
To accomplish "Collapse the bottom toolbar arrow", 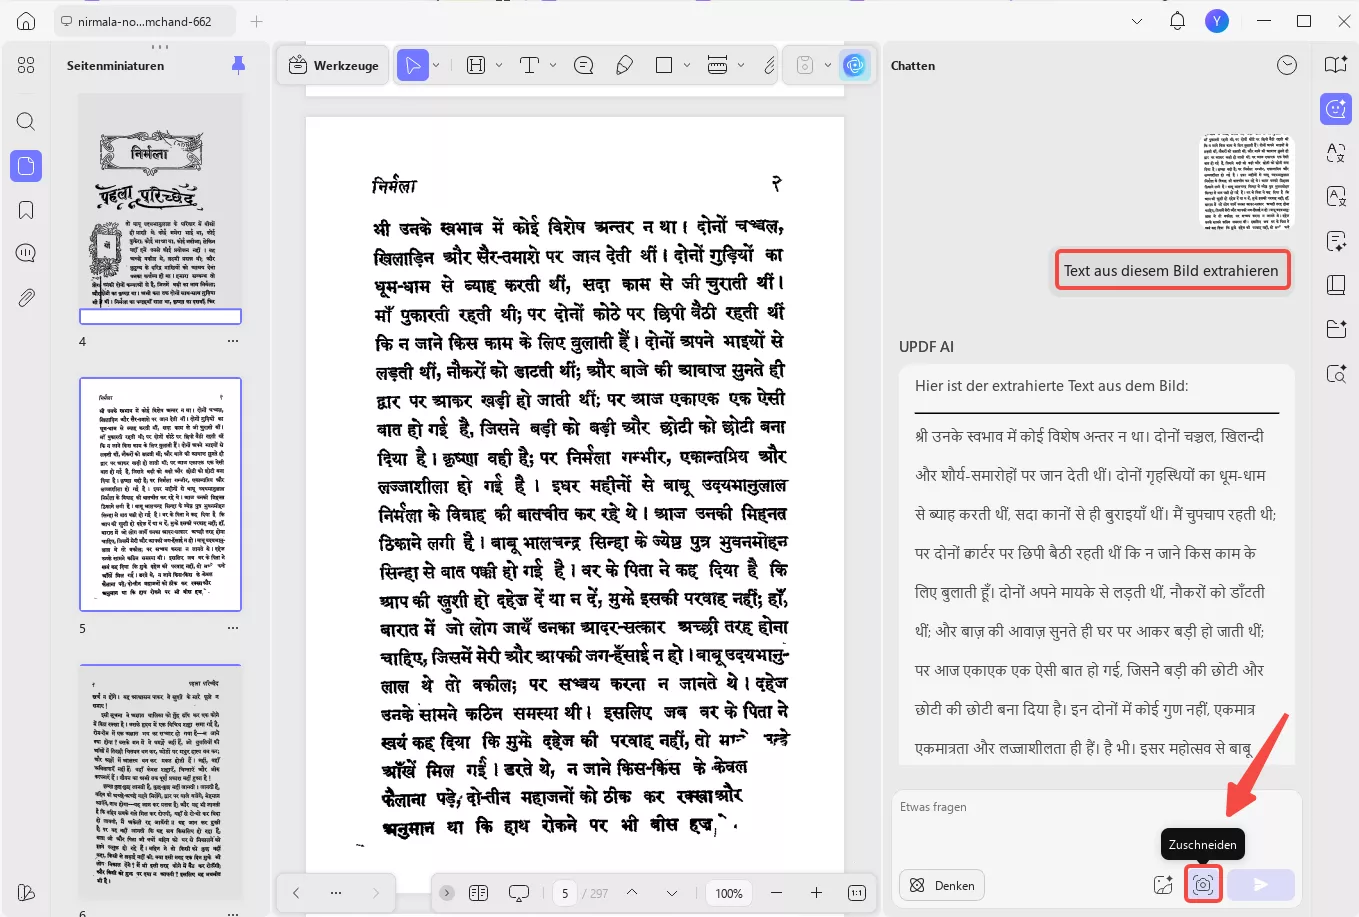I will (447, 893).
